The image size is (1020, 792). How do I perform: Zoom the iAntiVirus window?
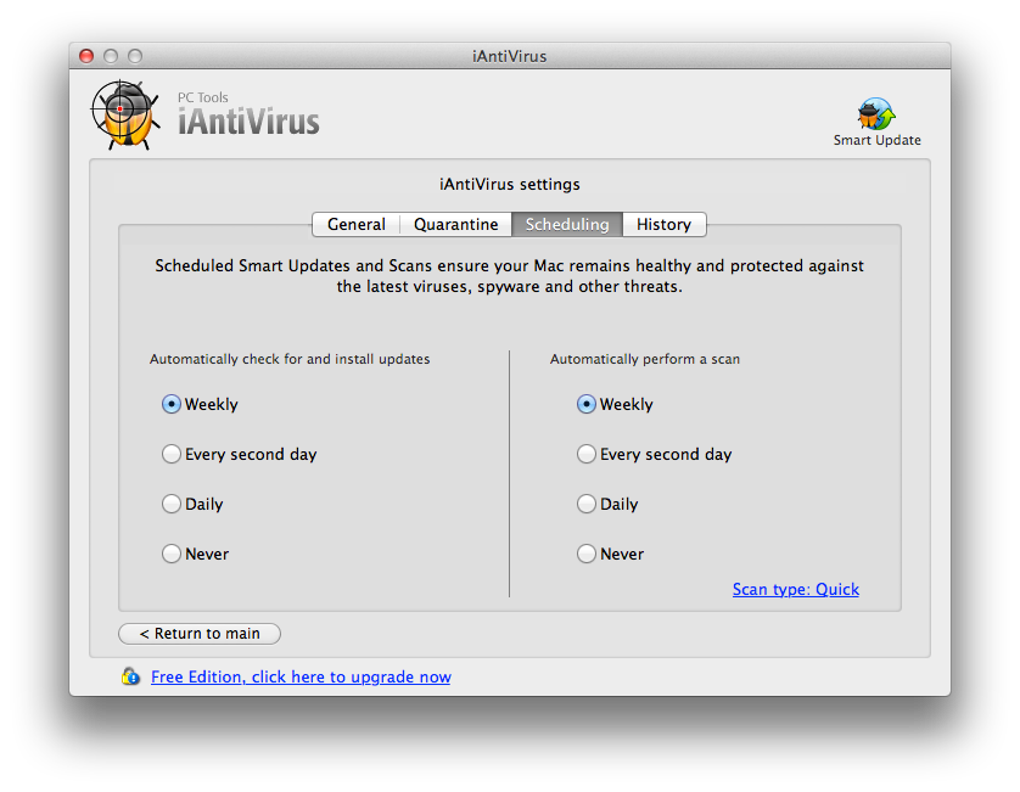[135, 56]
